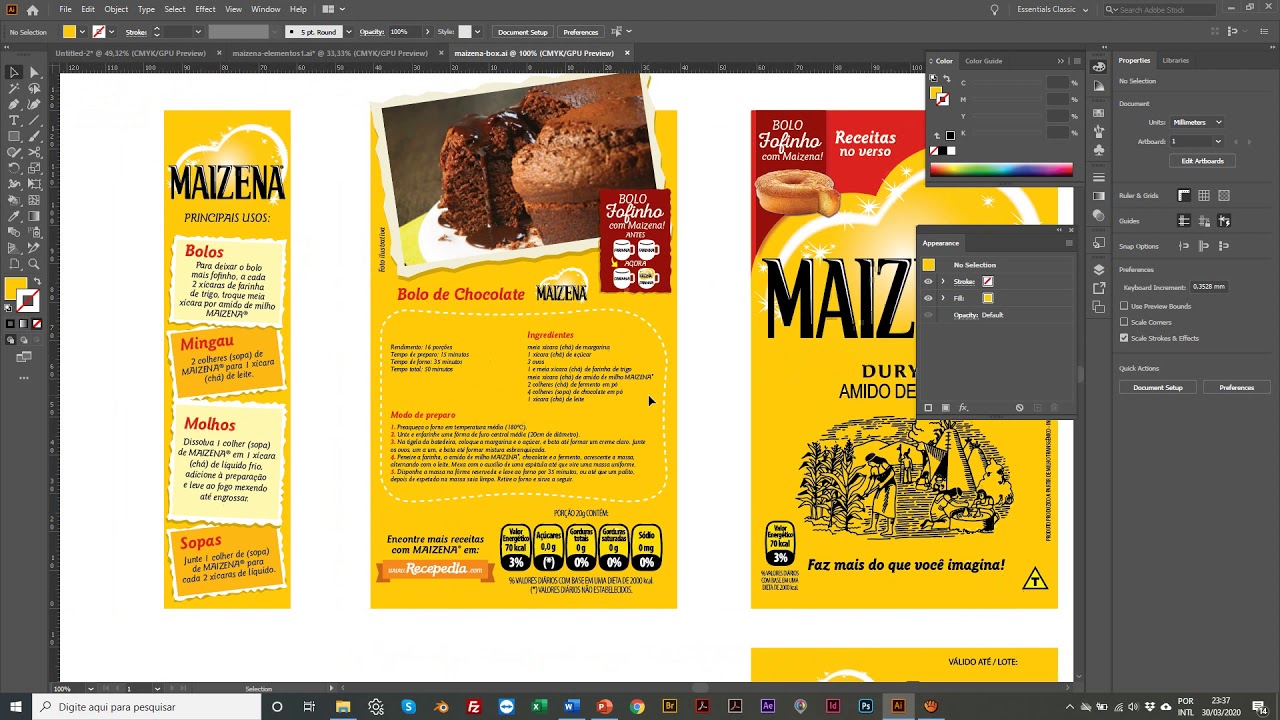Open the Object menu

tap(116, 9)
